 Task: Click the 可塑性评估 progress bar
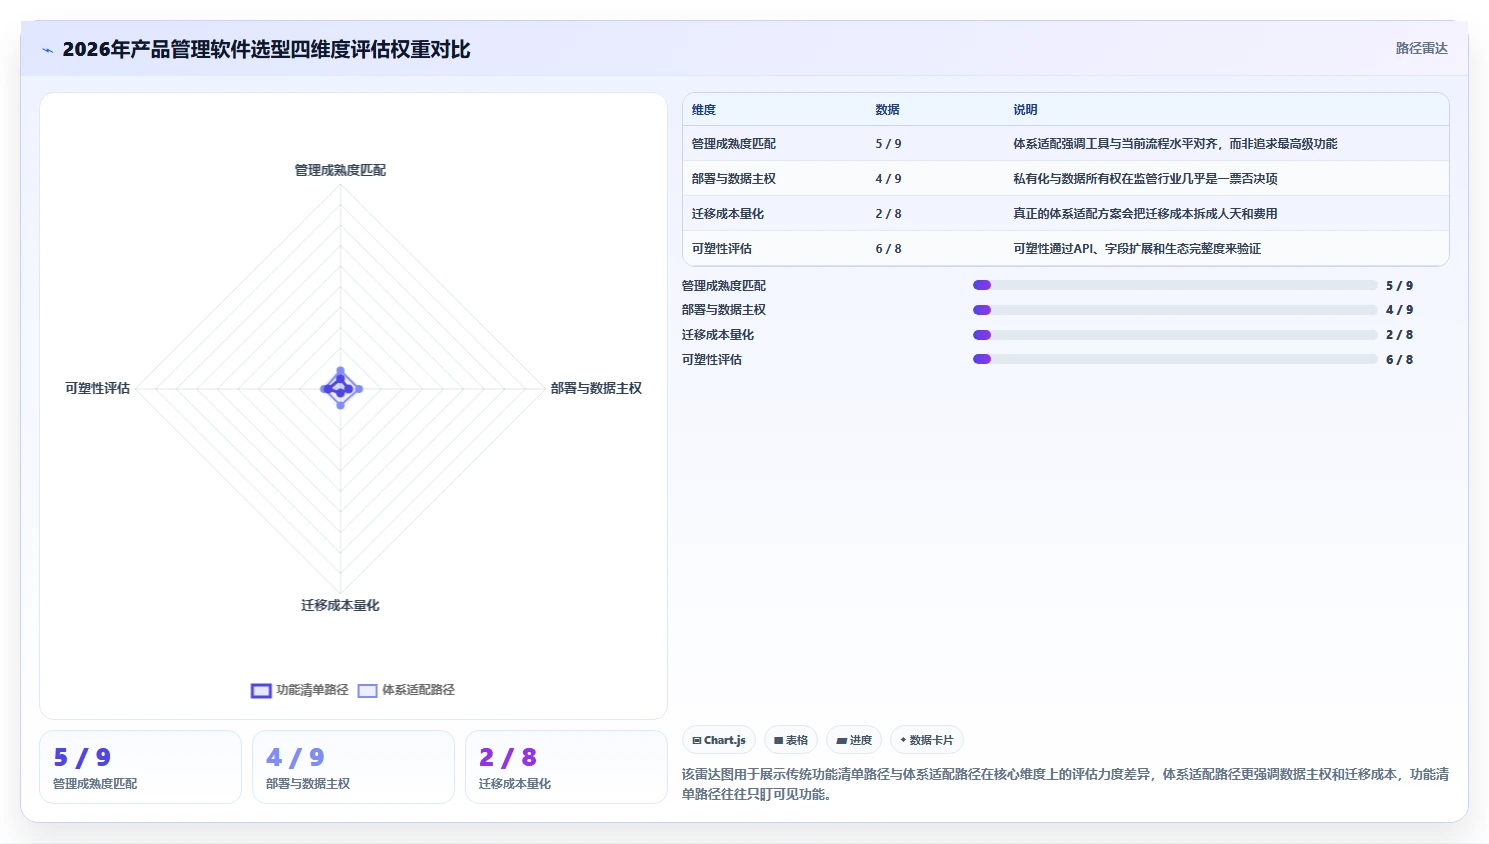pos(1175,359)
